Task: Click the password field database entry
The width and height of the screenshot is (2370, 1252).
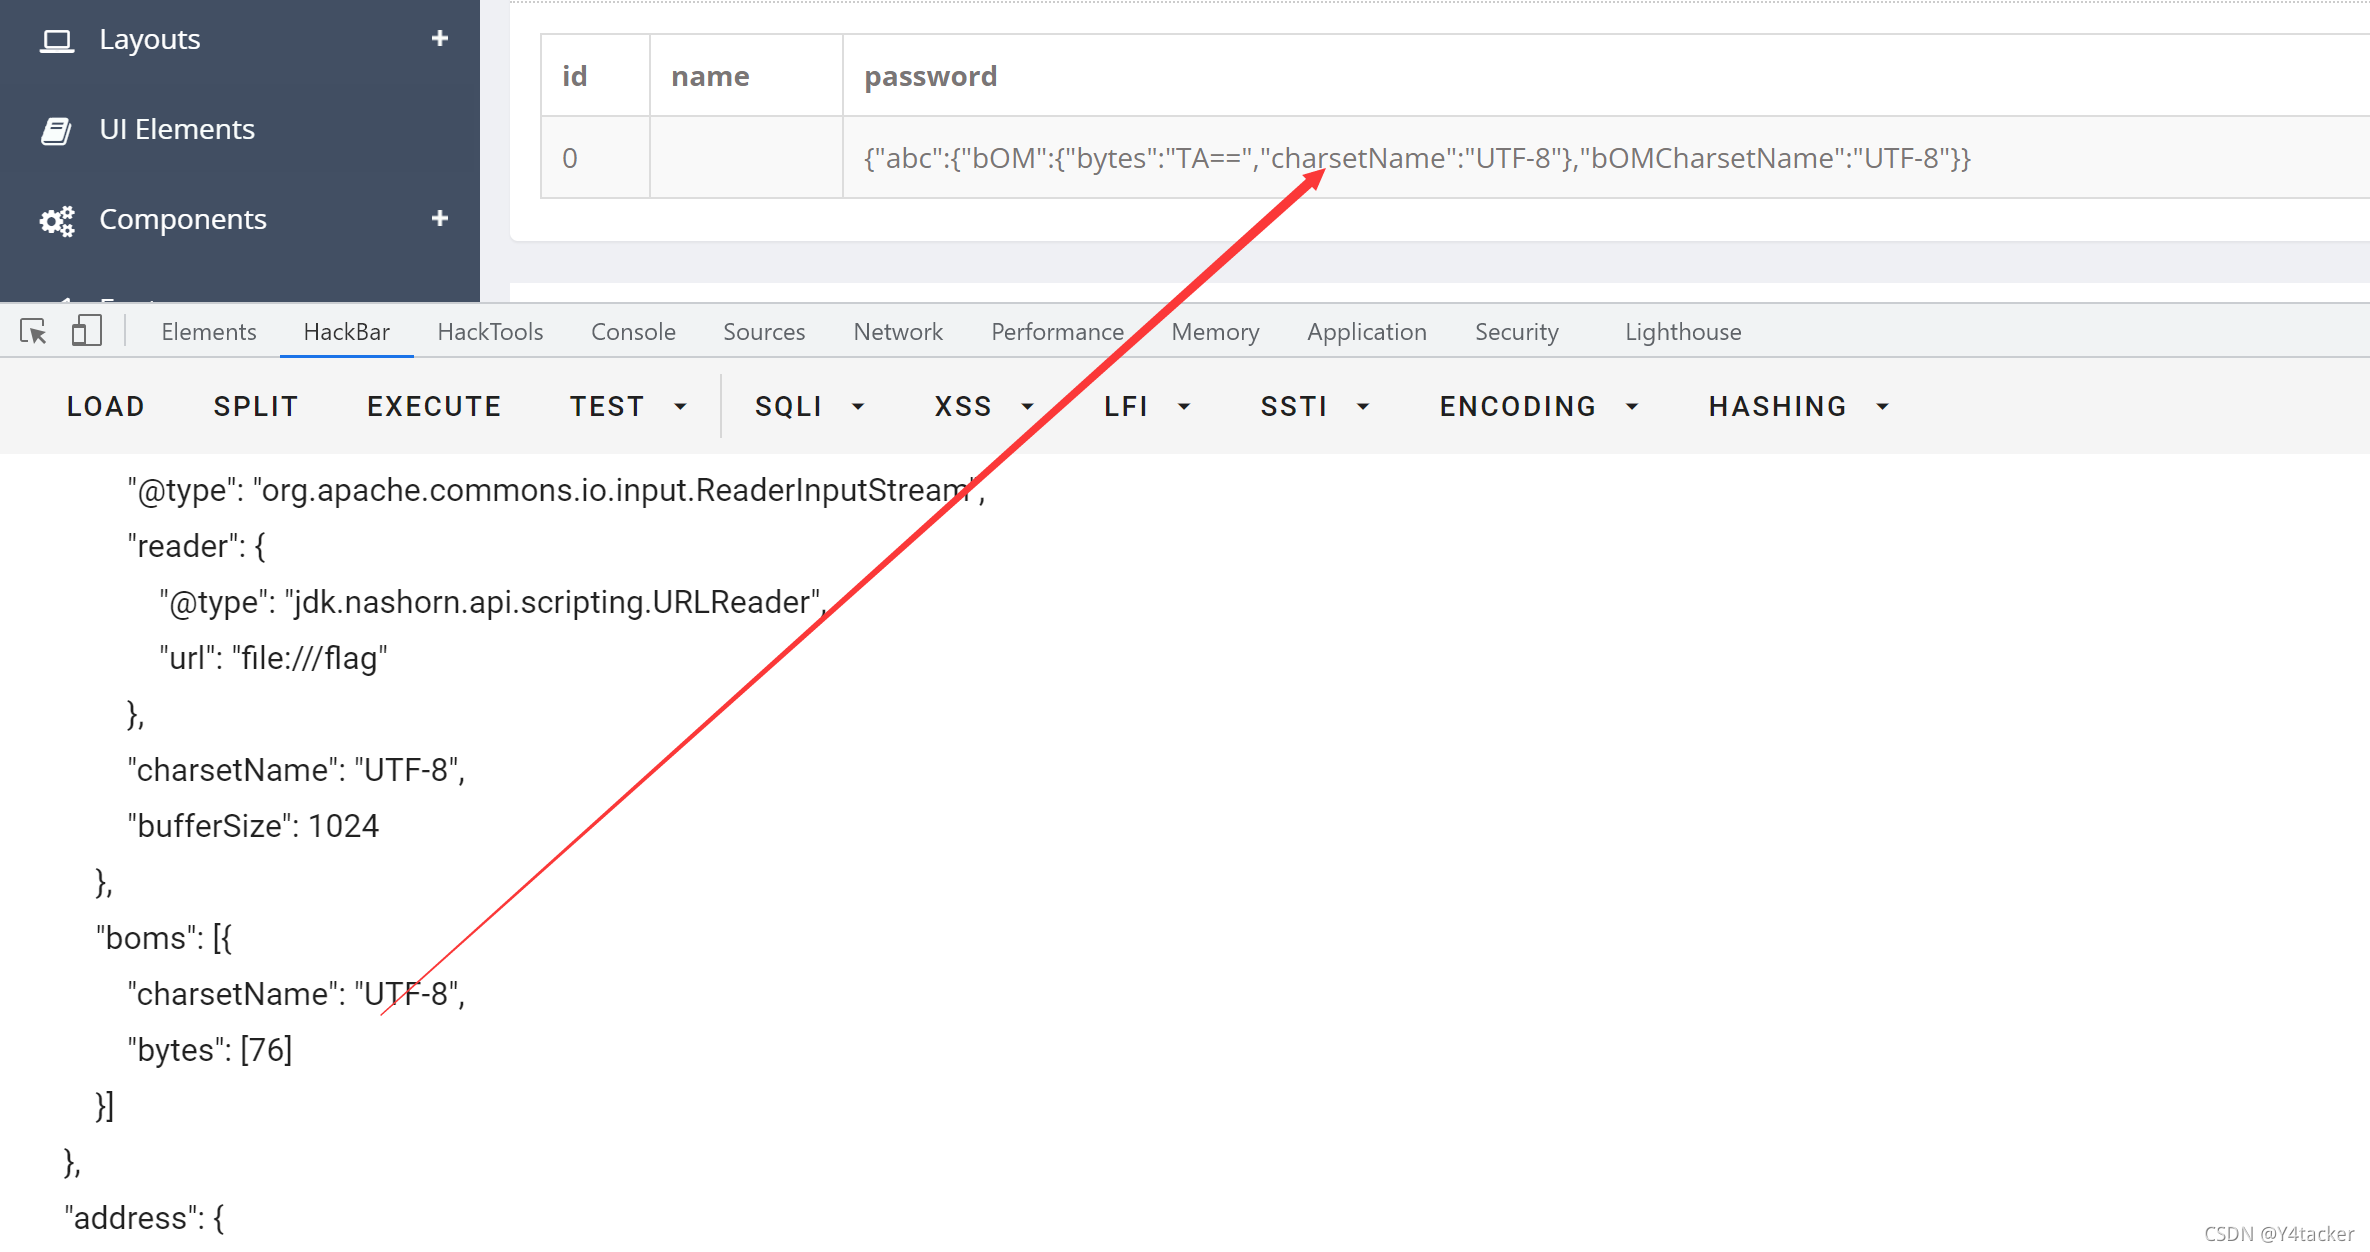Action: pos(1419,157)
